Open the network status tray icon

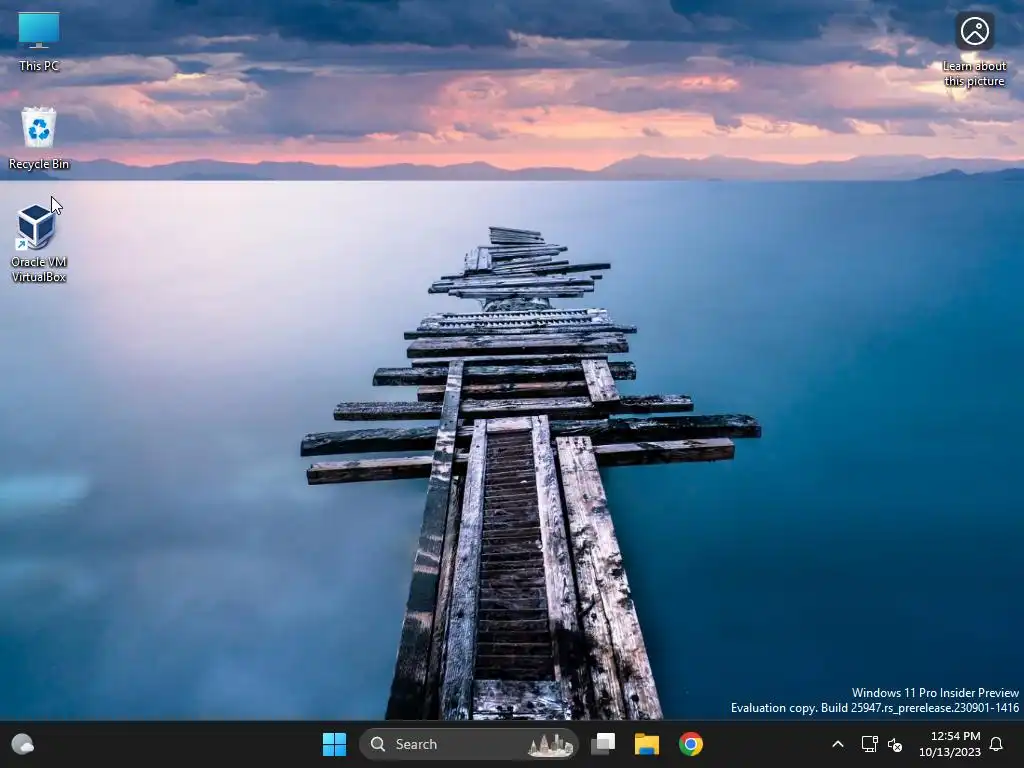869,744
